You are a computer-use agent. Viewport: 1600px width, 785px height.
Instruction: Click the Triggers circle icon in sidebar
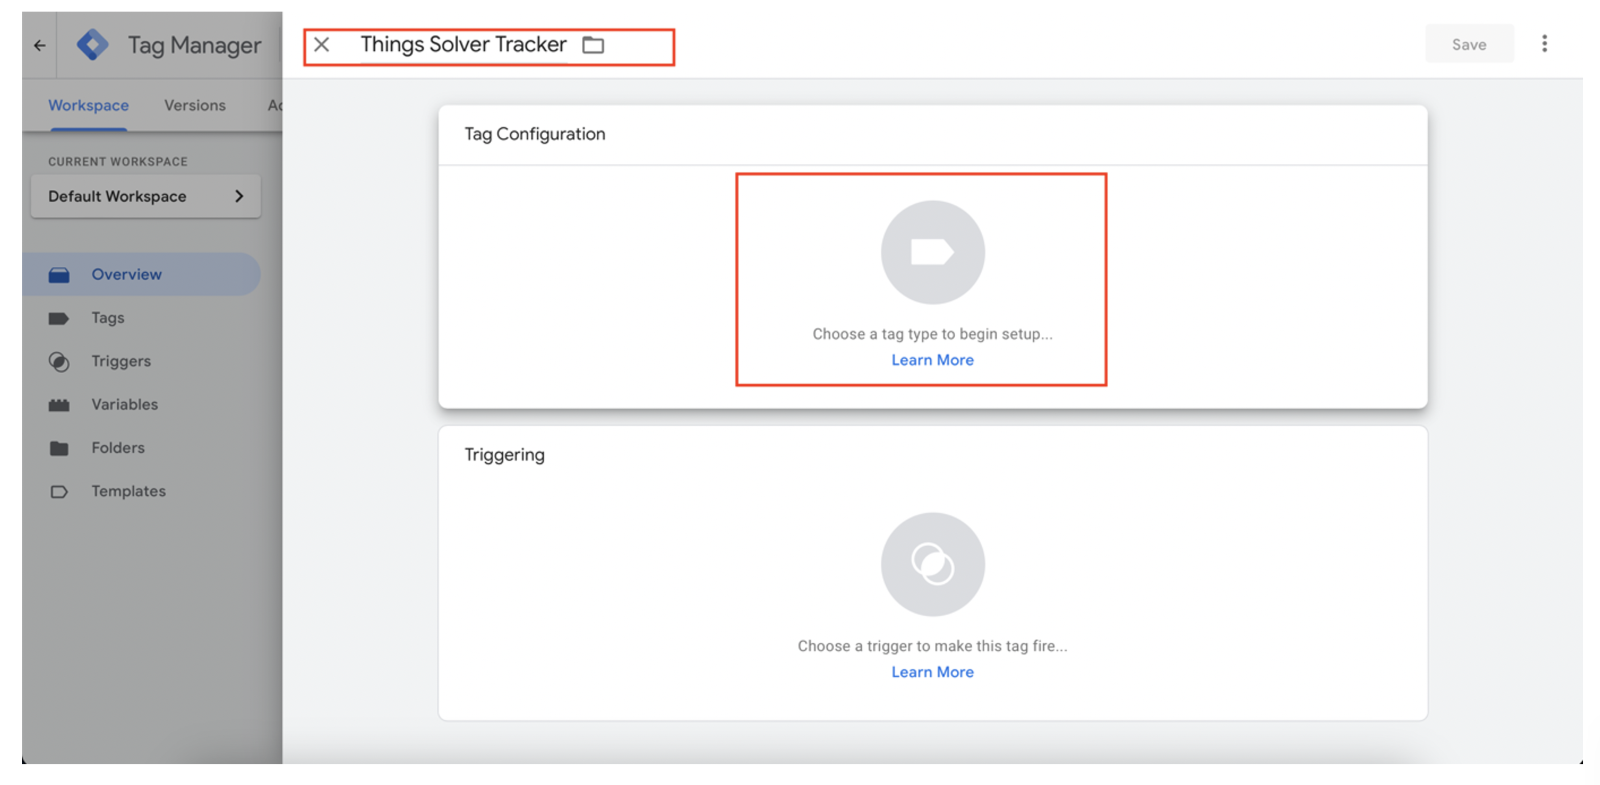point(59,362)
